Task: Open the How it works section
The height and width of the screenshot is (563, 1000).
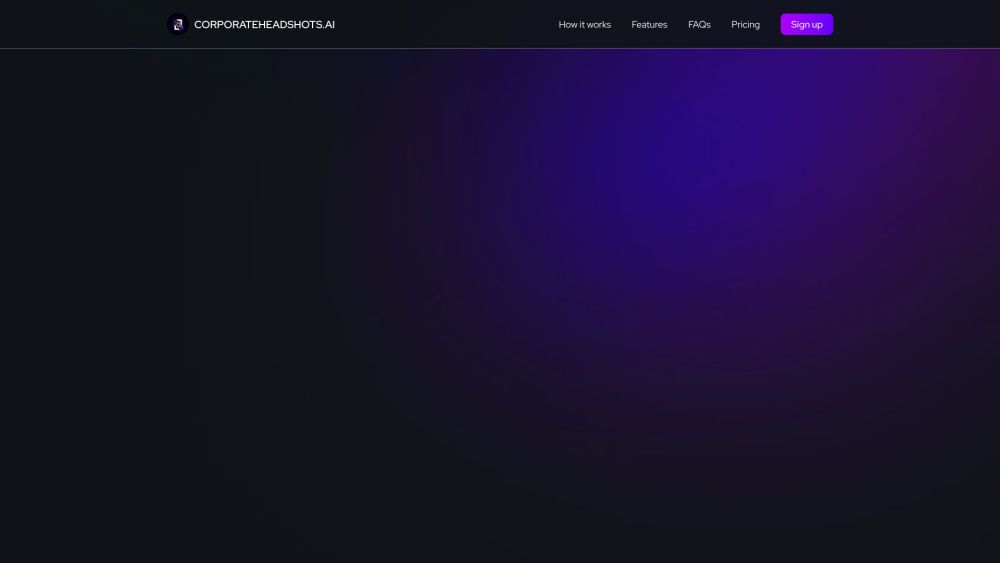Action: tap(584, 24)
